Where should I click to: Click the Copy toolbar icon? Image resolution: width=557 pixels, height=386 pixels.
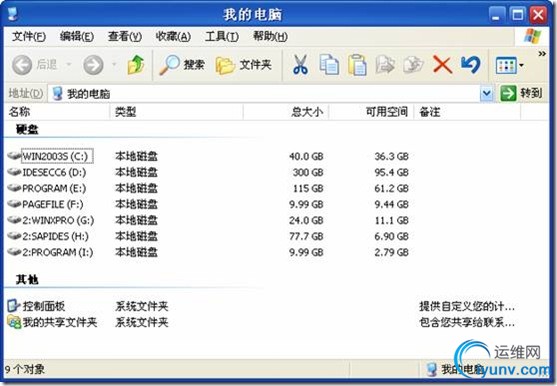pos(329,65)
